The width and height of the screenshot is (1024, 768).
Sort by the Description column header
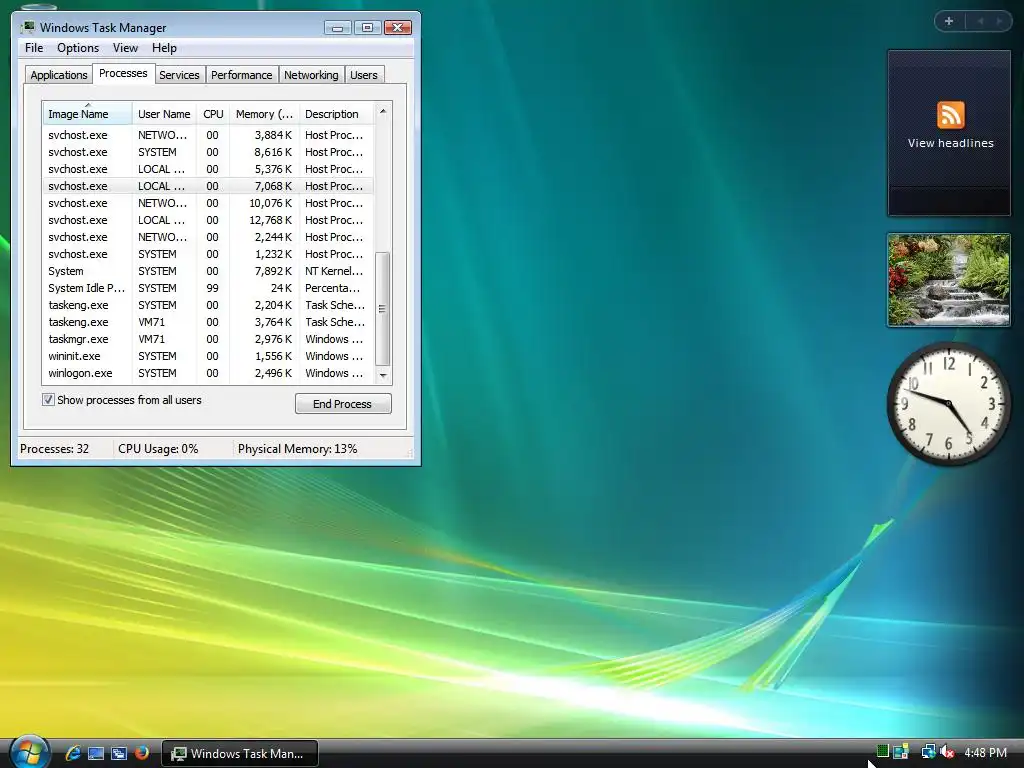tap(336, 114)
